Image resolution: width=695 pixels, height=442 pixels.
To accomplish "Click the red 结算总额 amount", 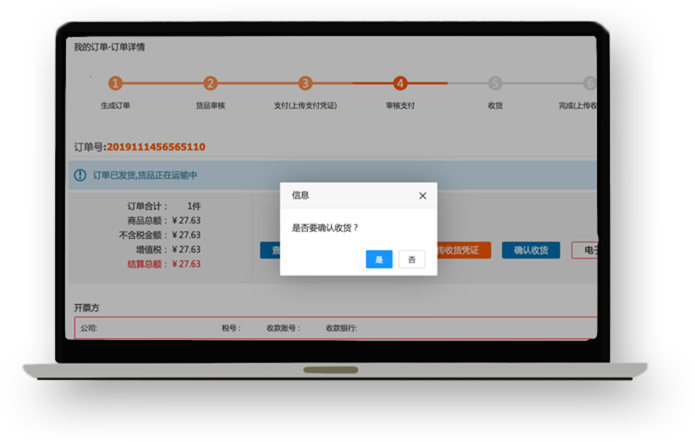I will click(x=187, y=264).
